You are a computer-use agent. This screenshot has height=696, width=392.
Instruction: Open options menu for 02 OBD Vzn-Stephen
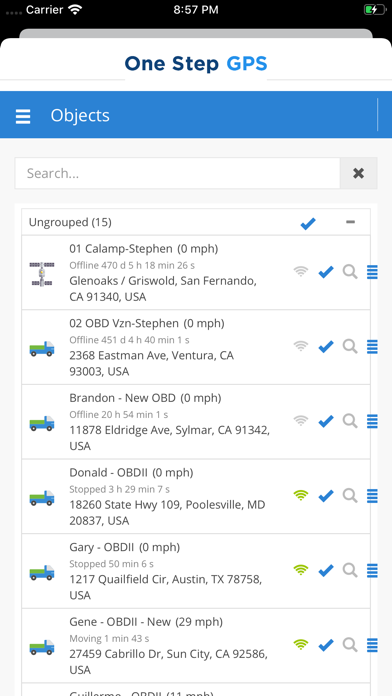[372, 347]
